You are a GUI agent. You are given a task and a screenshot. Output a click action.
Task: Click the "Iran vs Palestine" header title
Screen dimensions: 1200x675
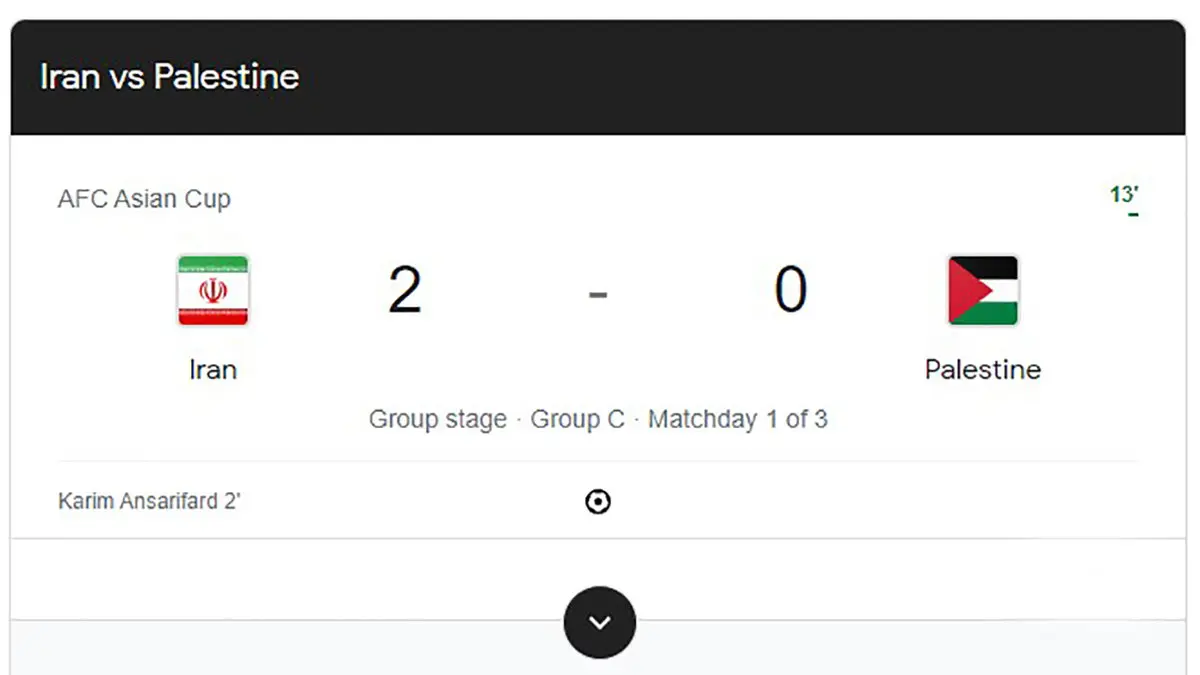[x=169, y=77]
